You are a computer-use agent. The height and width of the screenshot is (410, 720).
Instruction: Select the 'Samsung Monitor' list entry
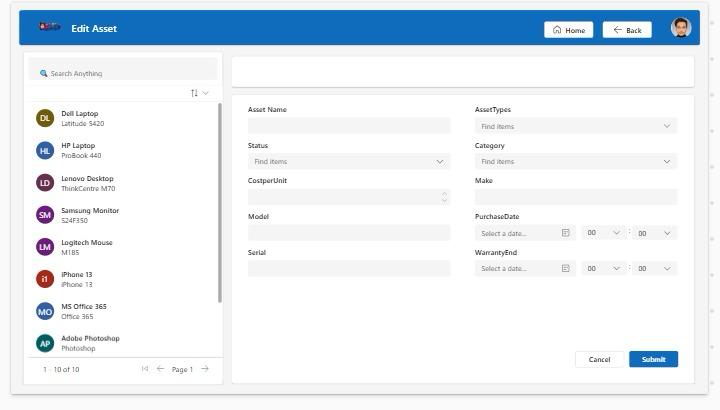pyautogui.click(x=123, y=215)
